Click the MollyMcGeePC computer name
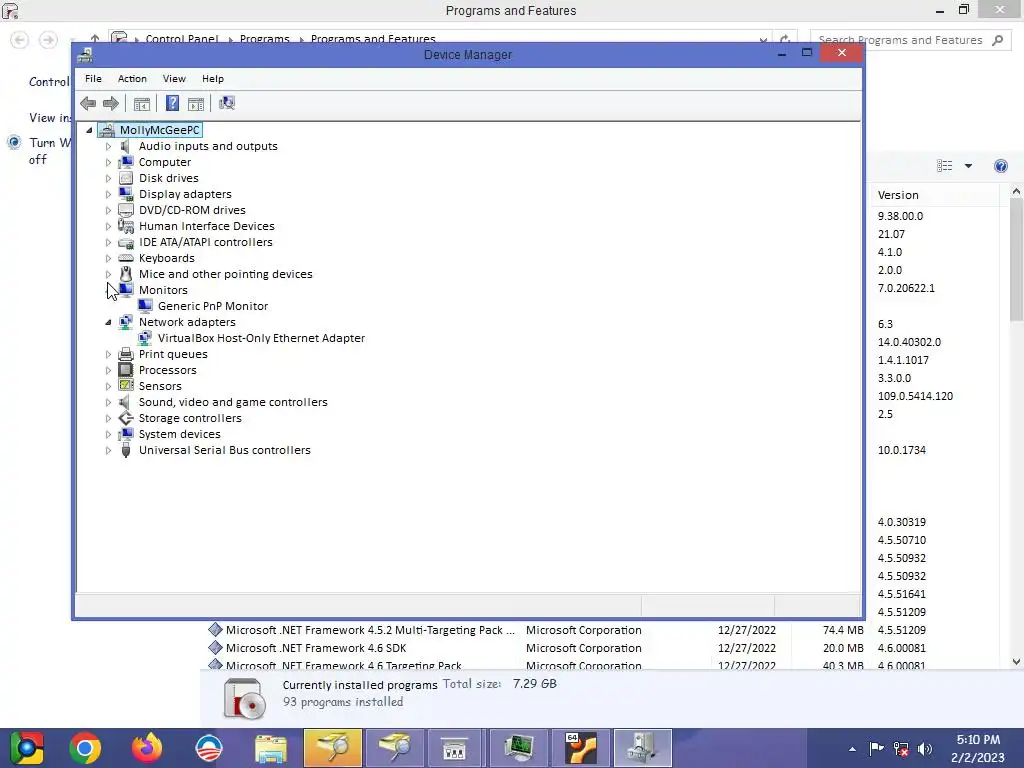 159,130
